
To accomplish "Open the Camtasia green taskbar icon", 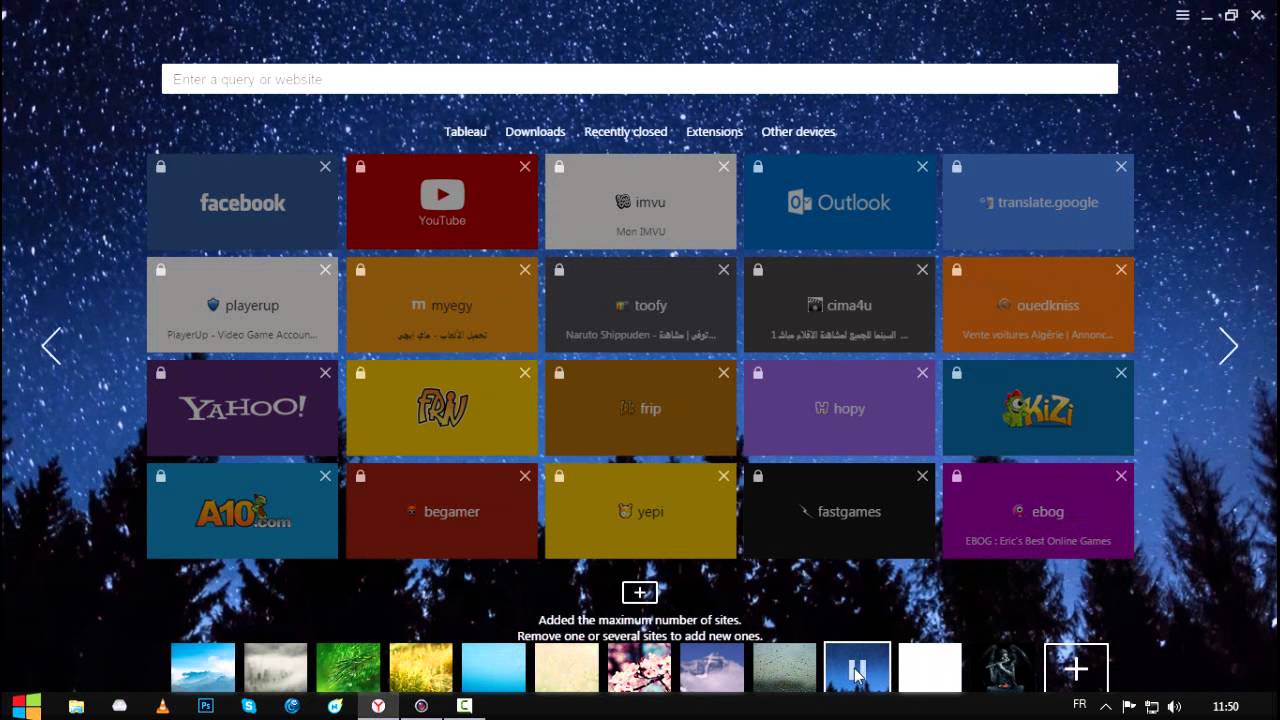I will point(464,706).
